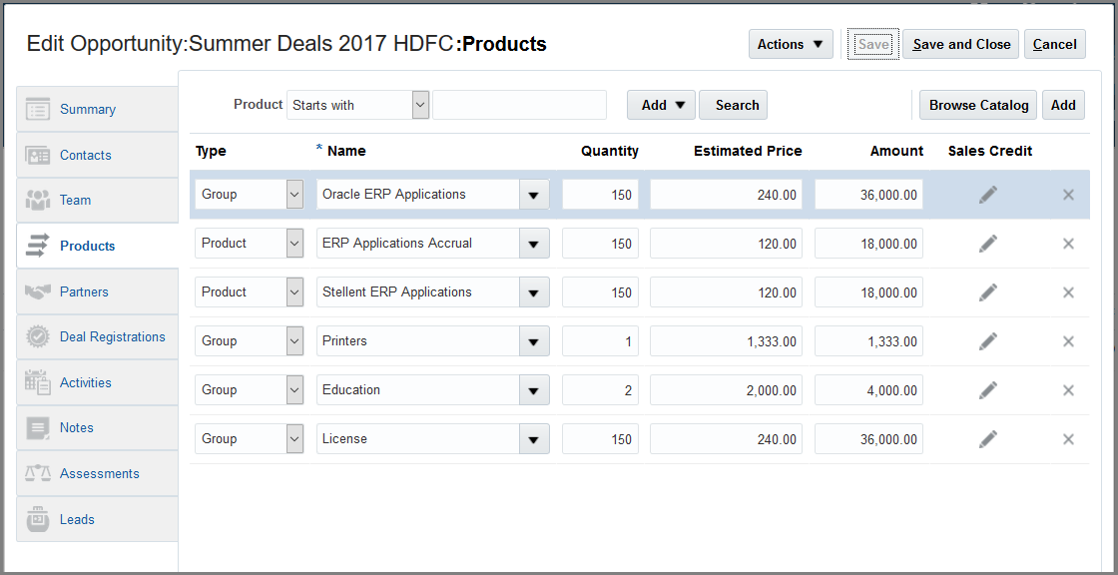Click the Browse Catalog button
This screenshot has width=1118, height=575.
(978, 105)
